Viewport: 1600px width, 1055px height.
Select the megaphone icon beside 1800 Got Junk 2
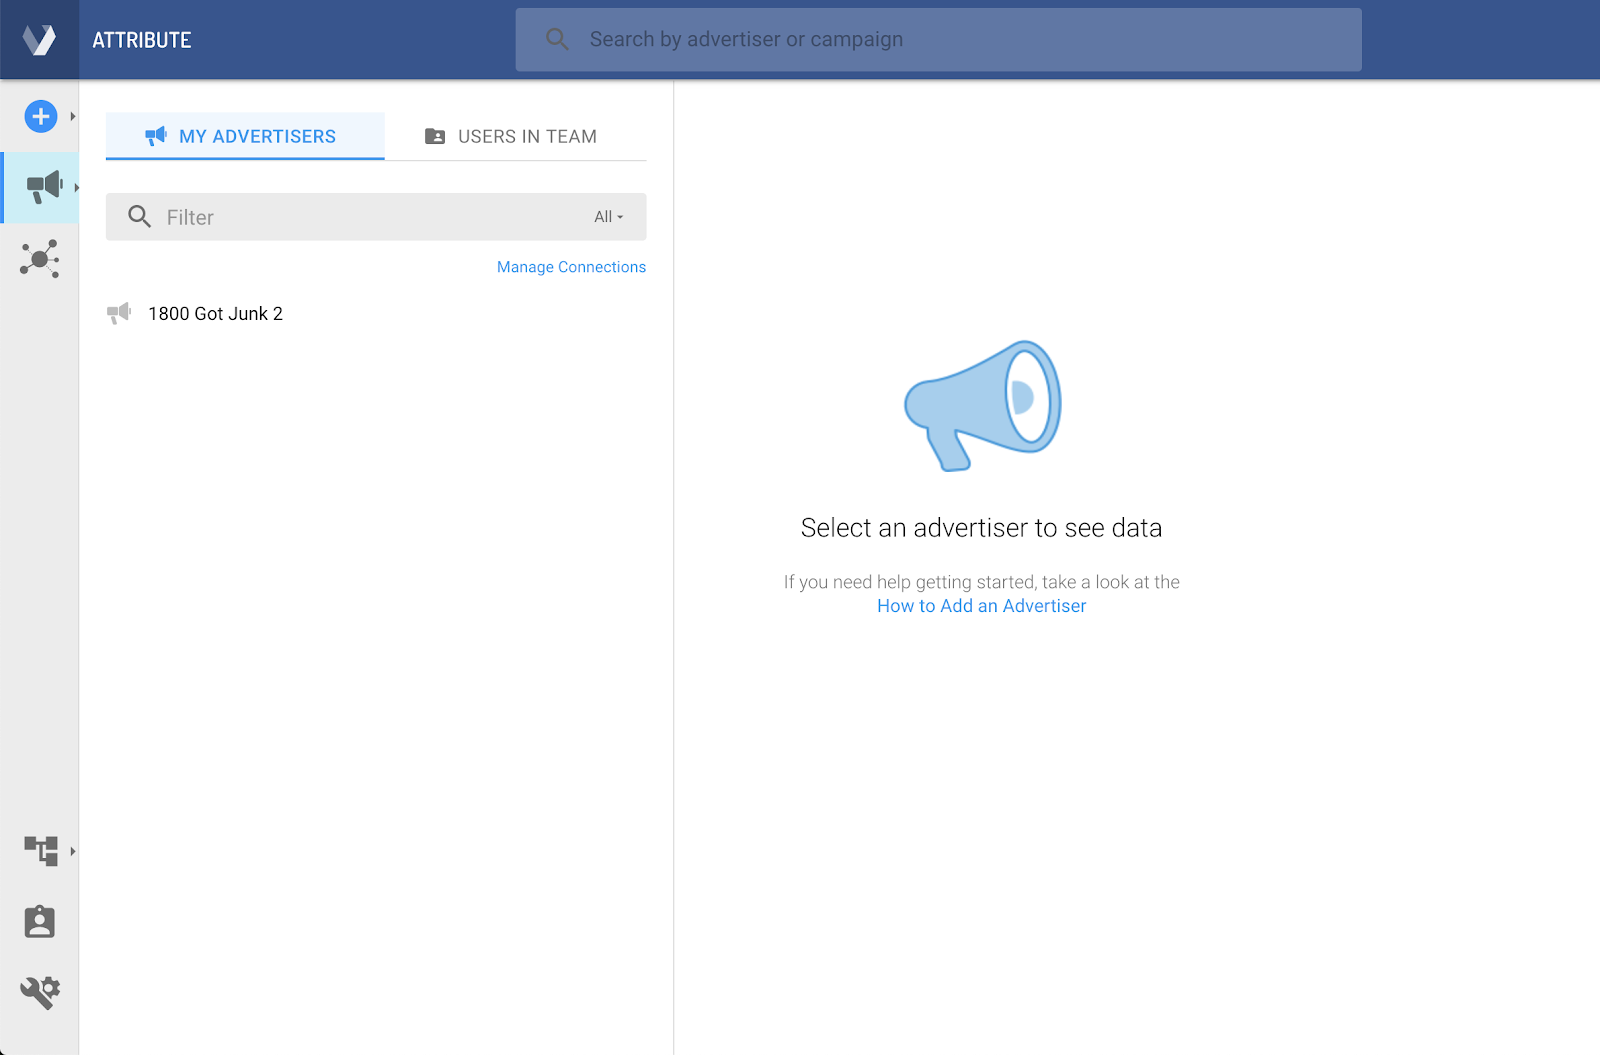(x=120, y=312)
